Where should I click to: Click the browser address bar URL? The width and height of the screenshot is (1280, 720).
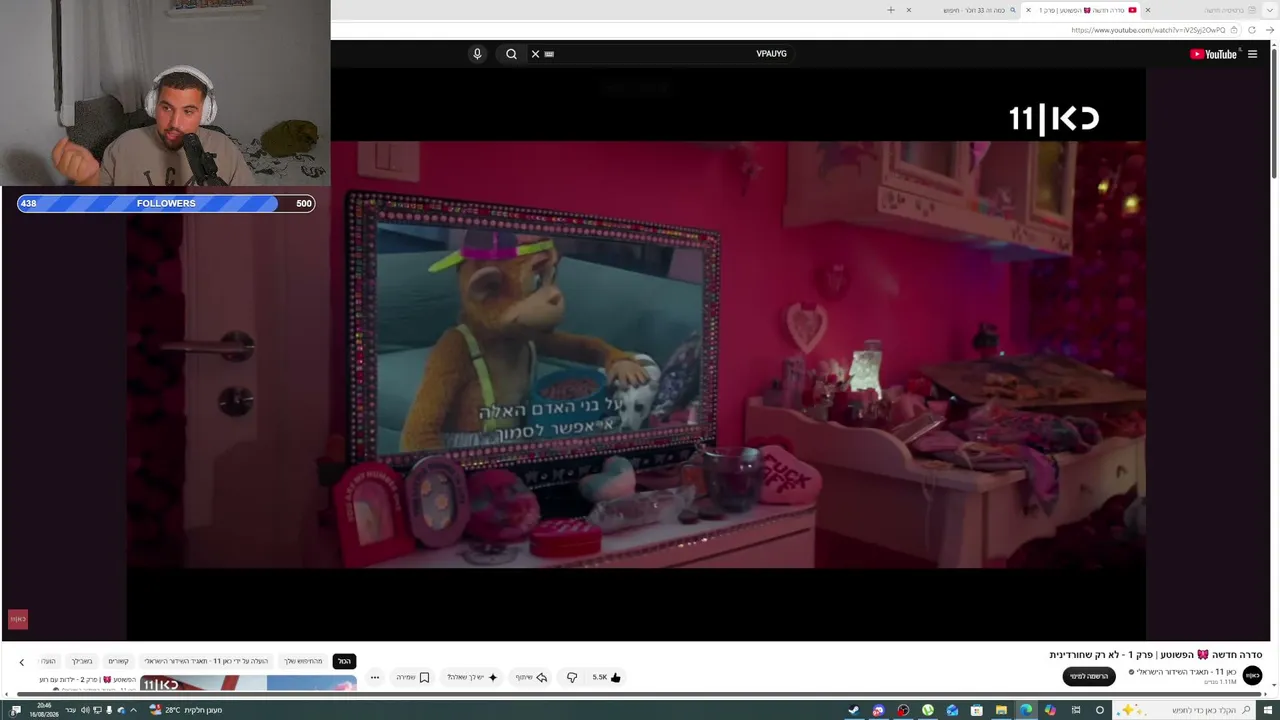tap(1147, 30)
